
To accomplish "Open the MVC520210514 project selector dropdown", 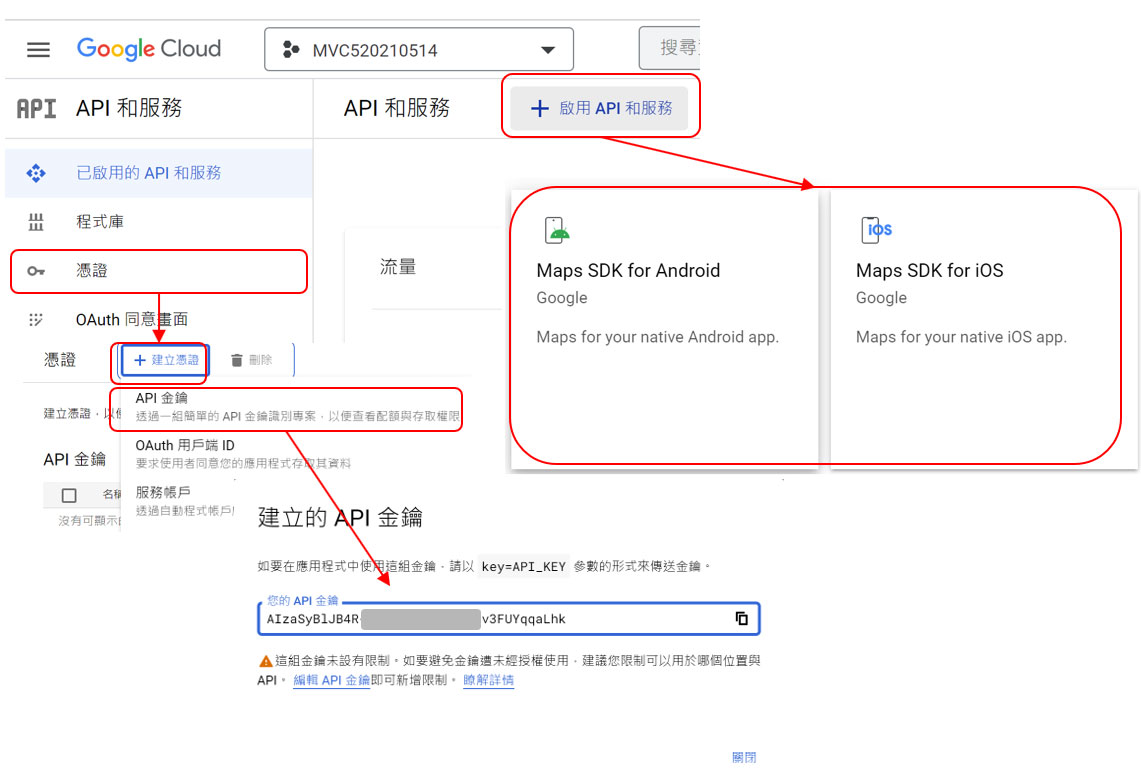I will (418, 49).
